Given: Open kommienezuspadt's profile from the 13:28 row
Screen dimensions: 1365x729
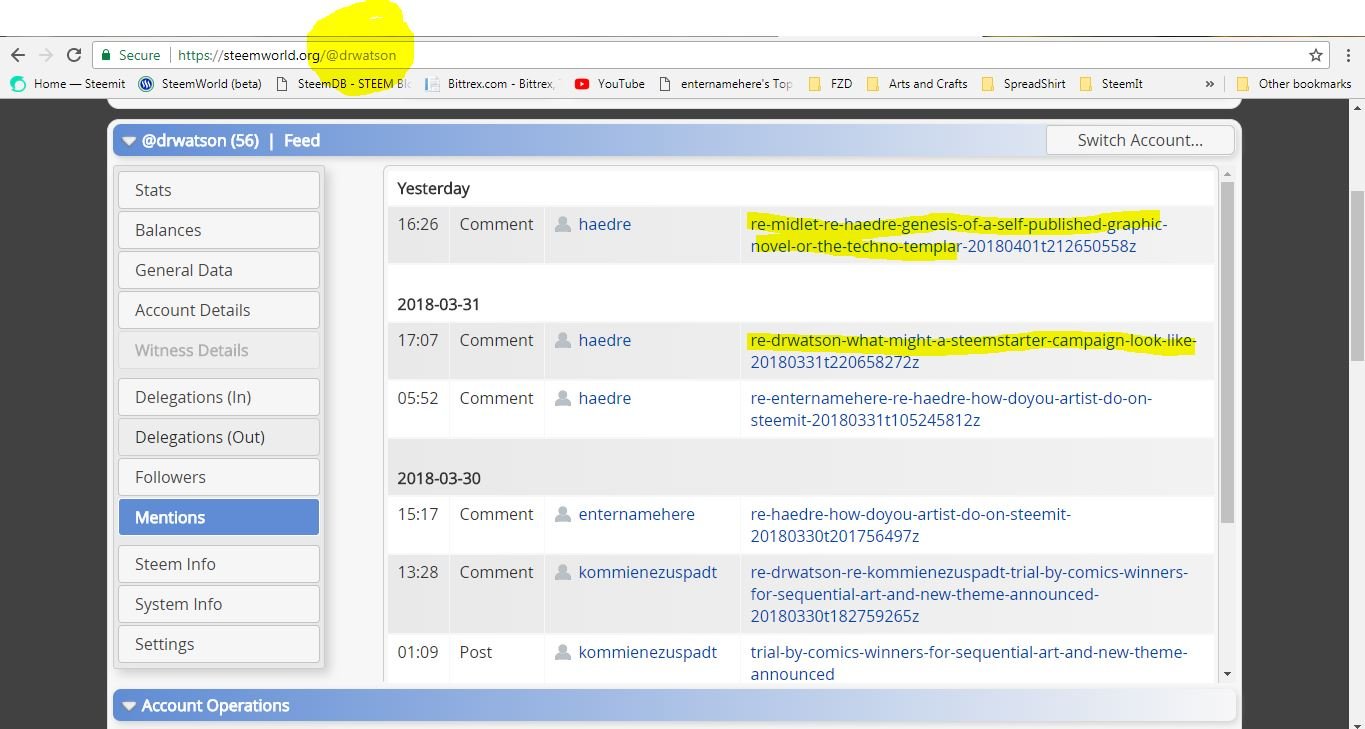Looking at the screenshot, I should 648,572.
